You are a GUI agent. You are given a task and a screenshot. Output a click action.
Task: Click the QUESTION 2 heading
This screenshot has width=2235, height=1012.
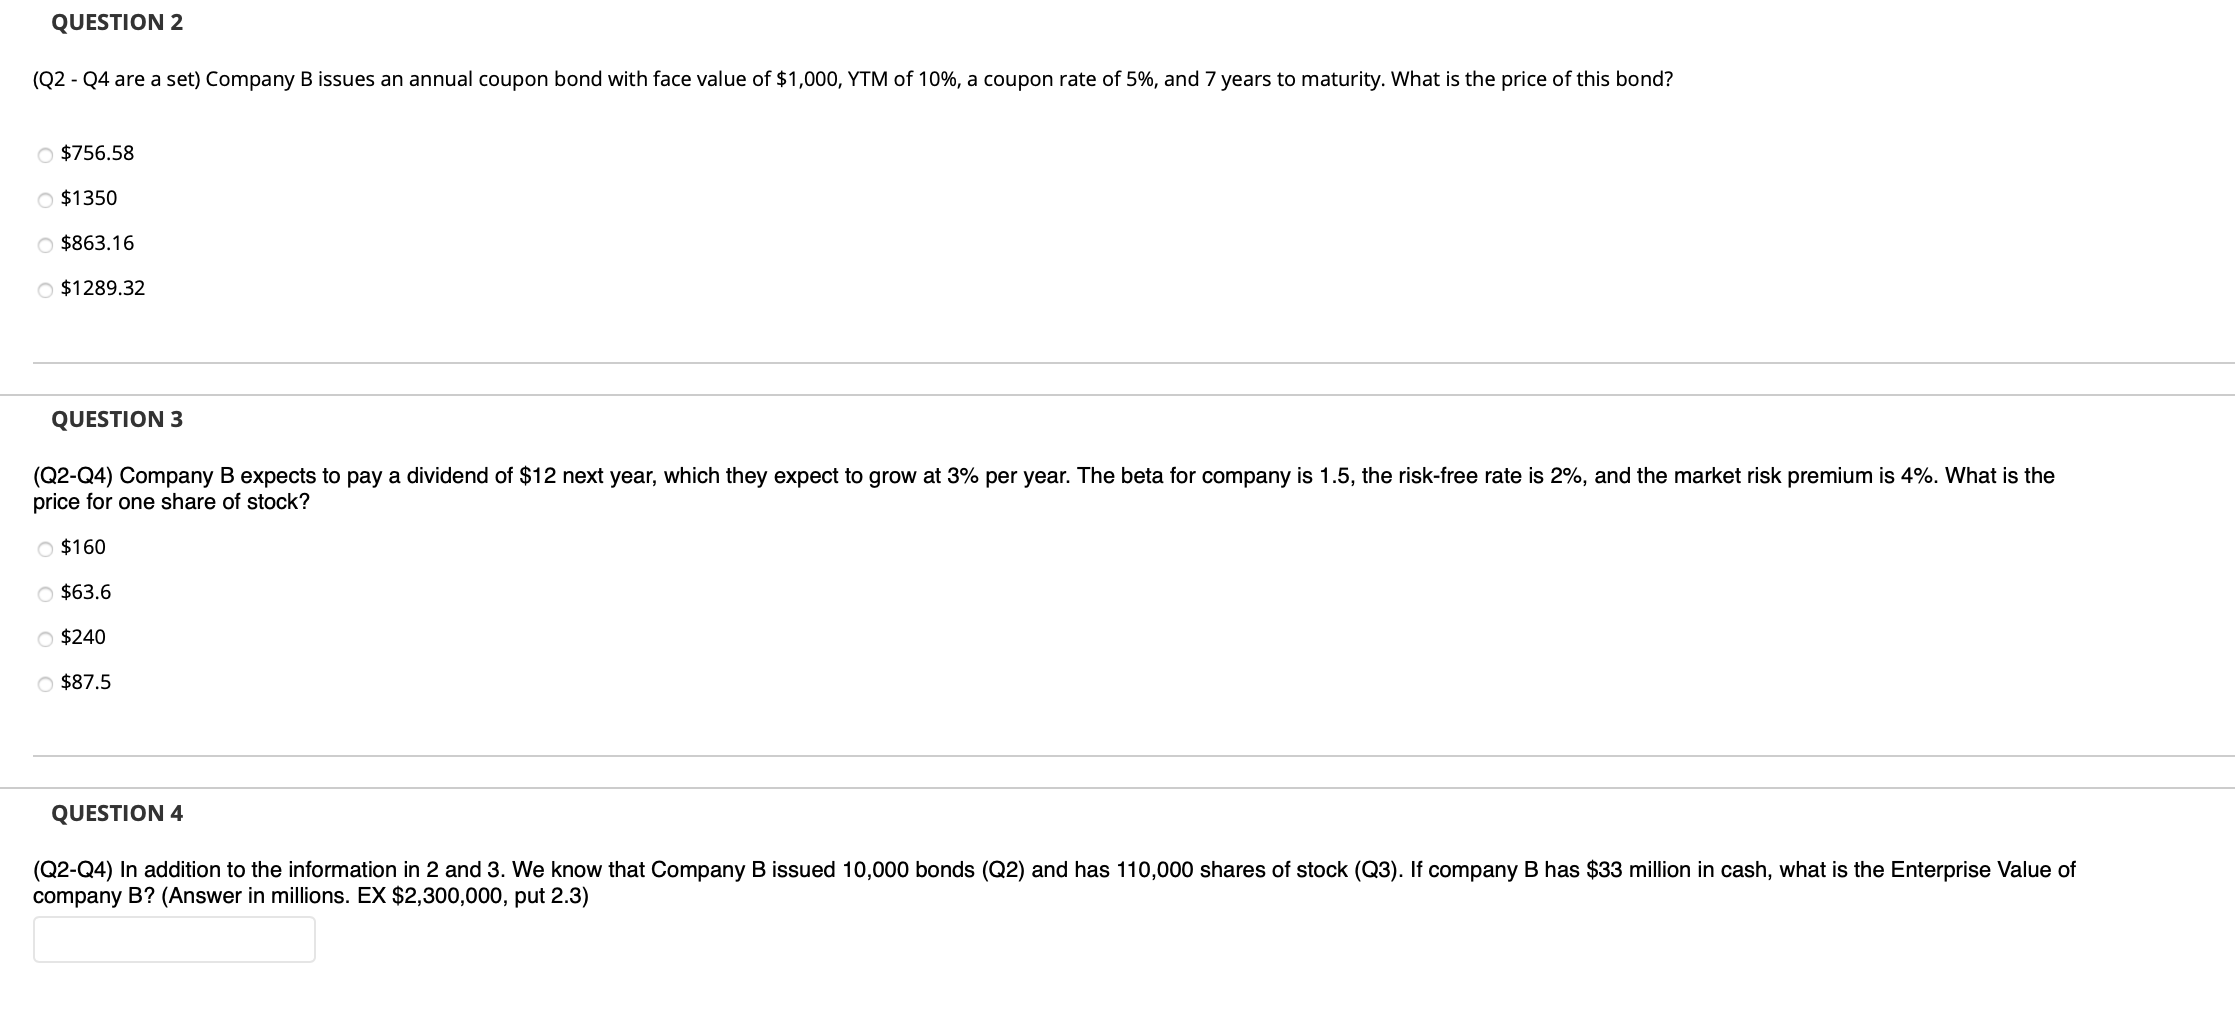(x=117, y=22)
